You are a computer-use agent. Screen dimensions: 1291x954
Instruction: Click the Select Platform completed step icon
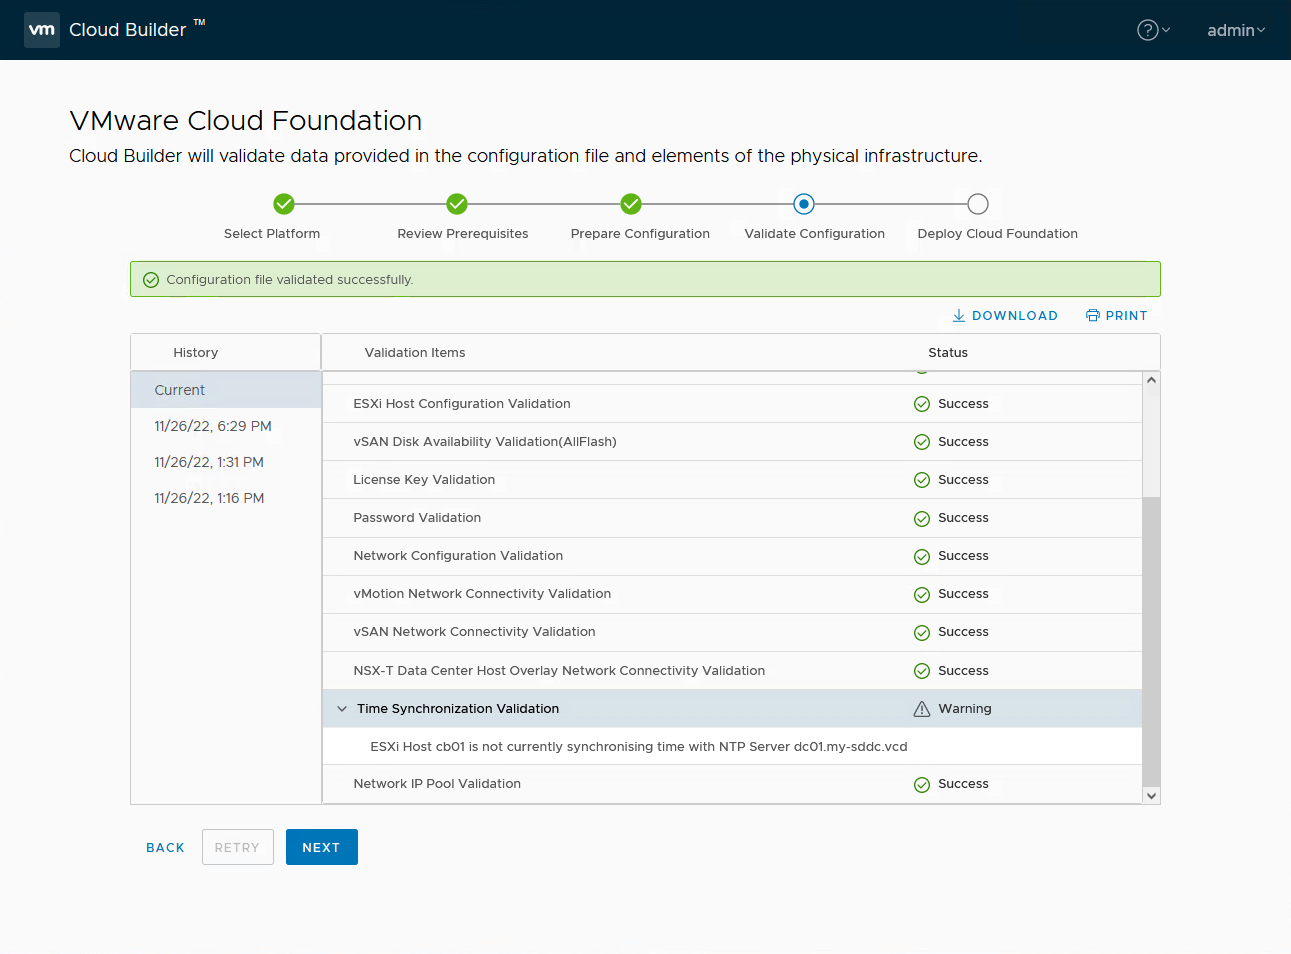[284, 203]
